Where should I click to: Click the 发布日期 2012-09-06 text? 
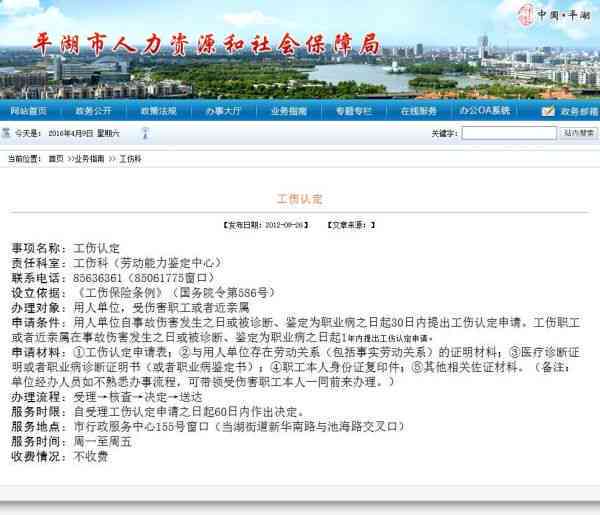(x=266, y=225)
